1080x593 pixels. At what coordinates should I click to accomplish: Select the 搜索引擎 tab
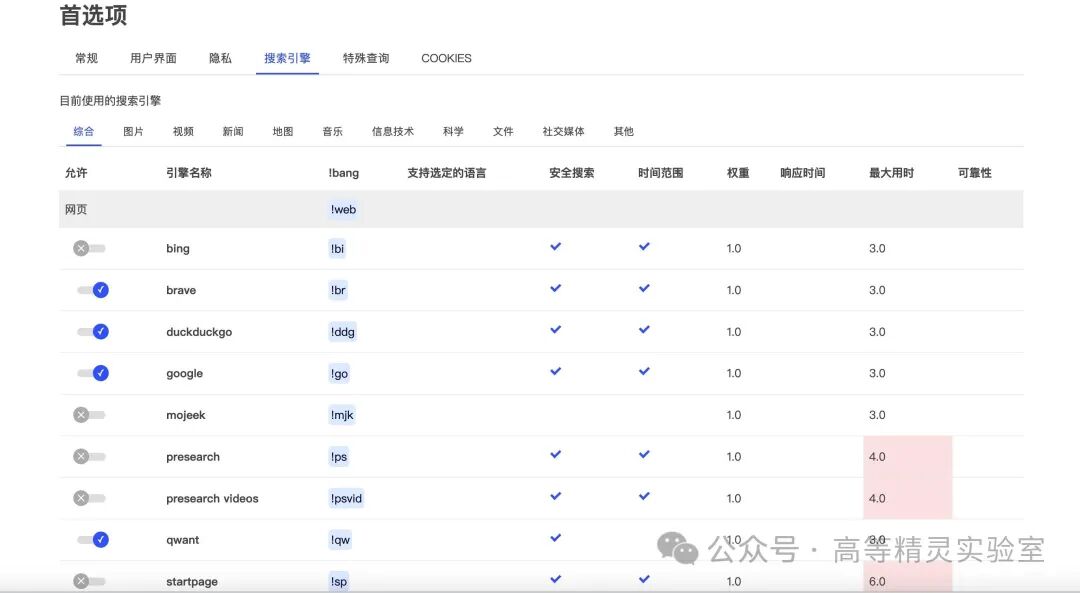[x=287, y=59]
